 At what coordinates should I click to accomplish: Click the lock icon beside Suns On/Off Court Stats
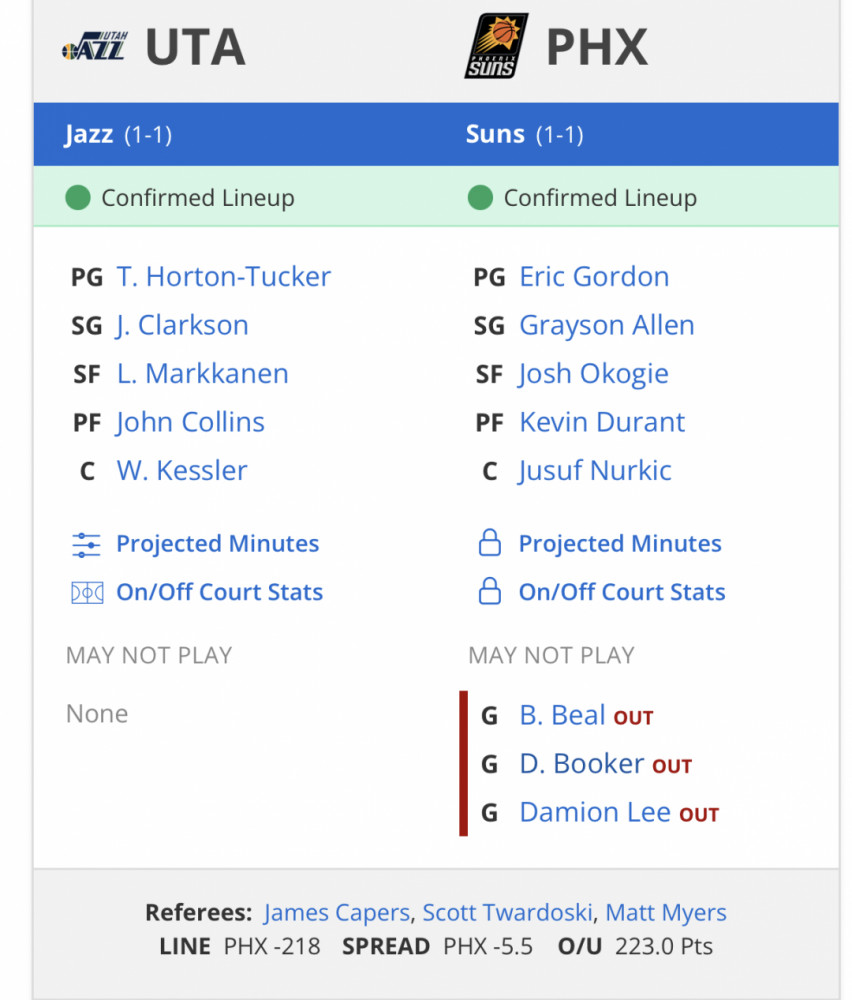pyautogui.click(x=490, y=591)
